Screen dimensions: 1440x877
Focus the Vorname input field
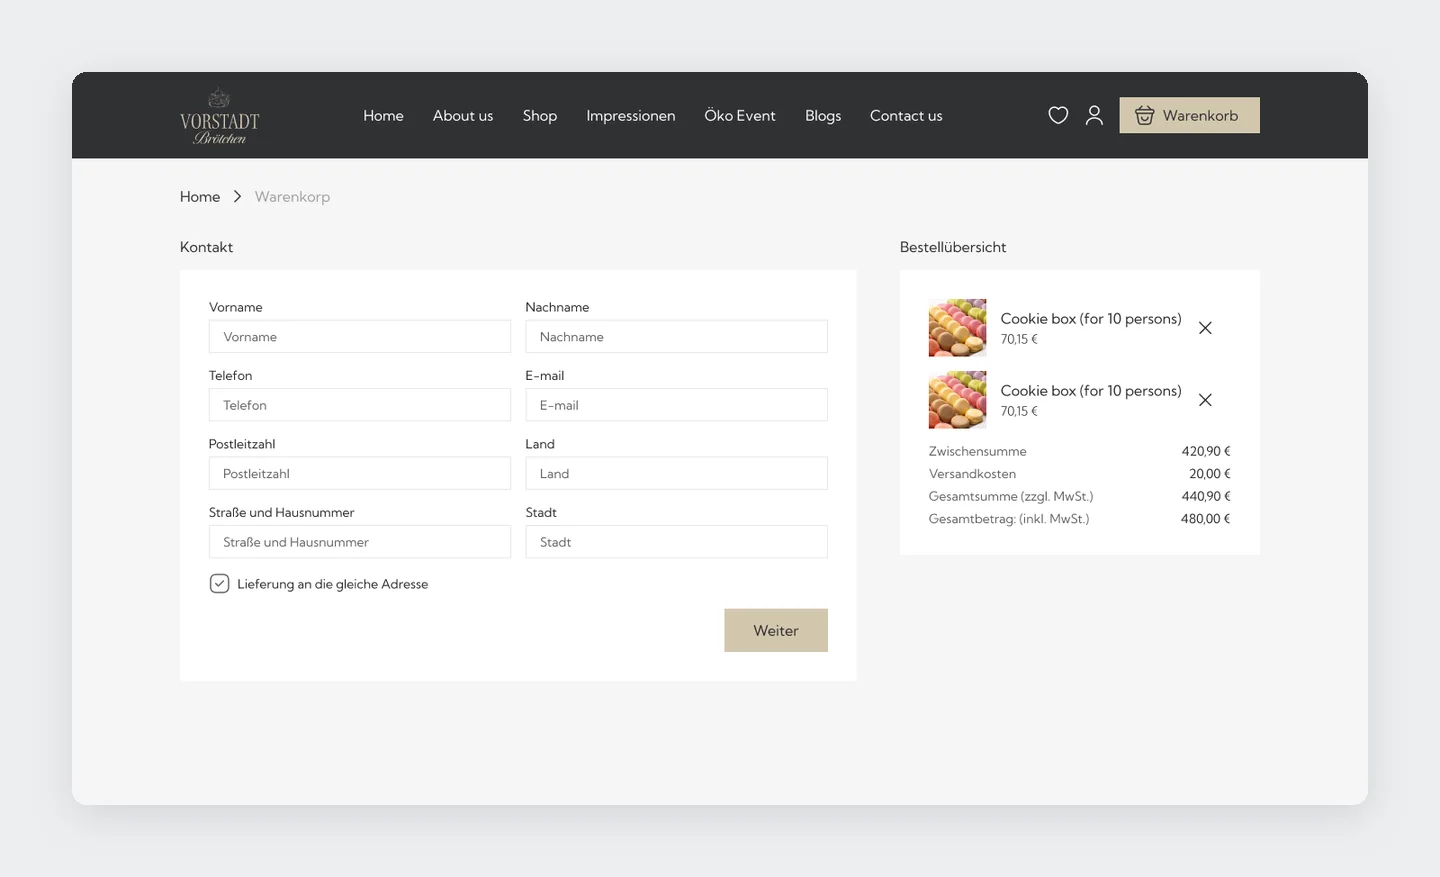(360, 337)
